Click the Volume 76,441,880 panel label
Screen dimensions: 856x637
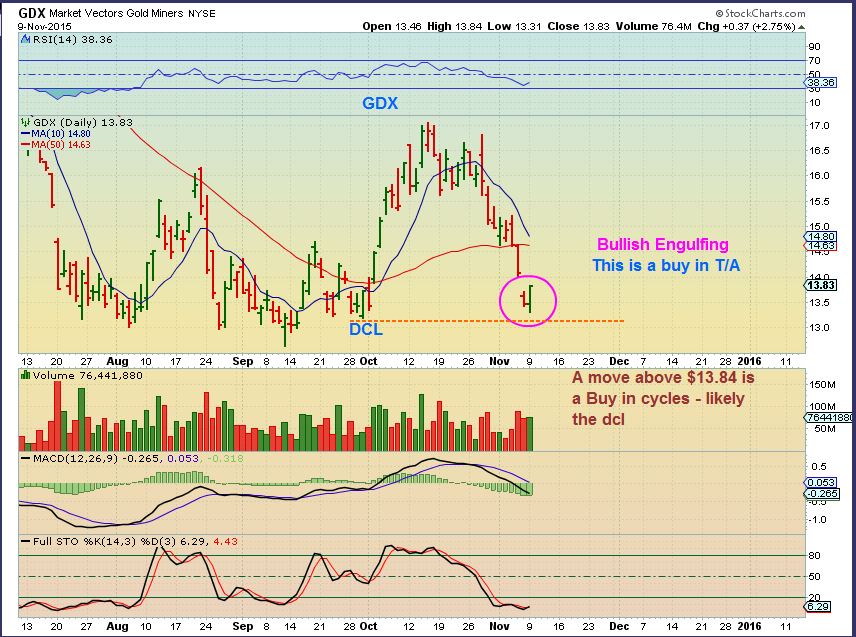click(x=87, y=376)
